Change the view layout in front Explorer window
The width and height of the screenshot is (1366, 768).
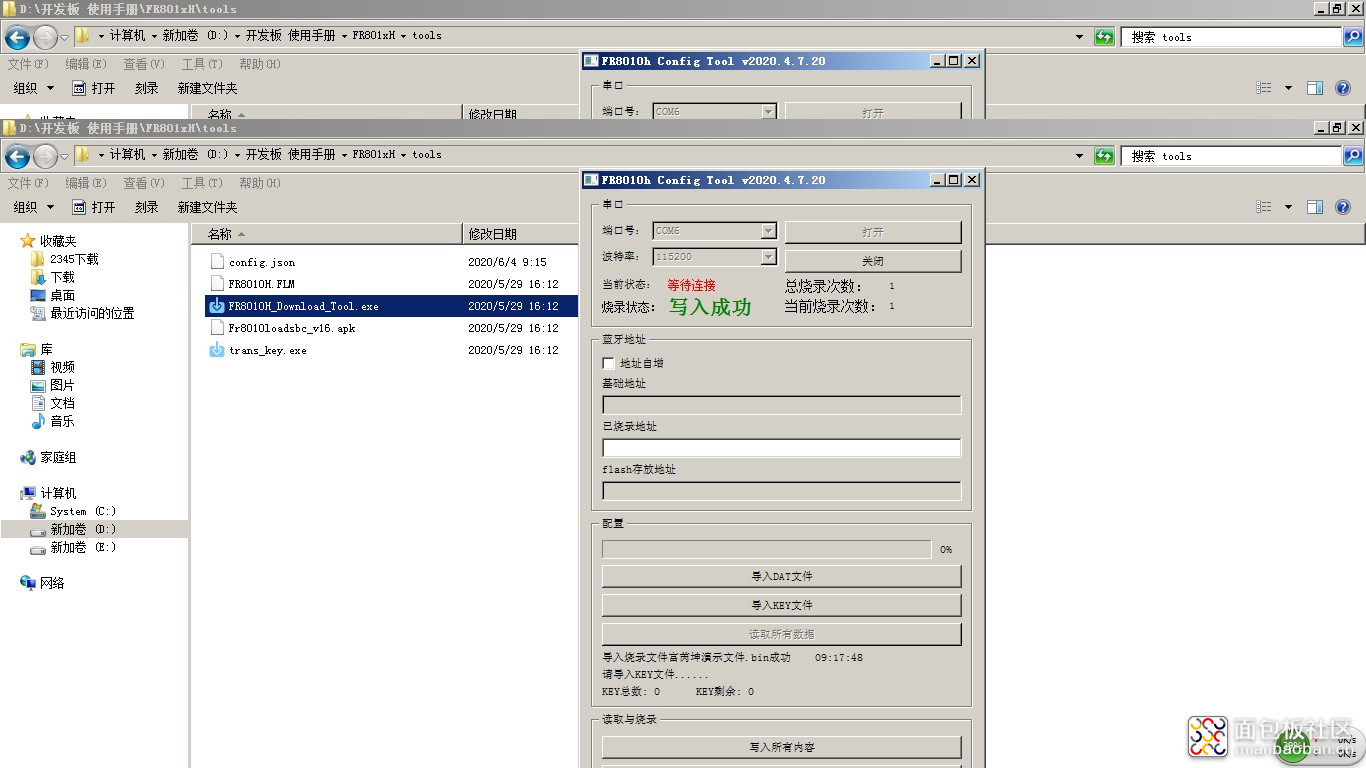(x=1264, y=207)
